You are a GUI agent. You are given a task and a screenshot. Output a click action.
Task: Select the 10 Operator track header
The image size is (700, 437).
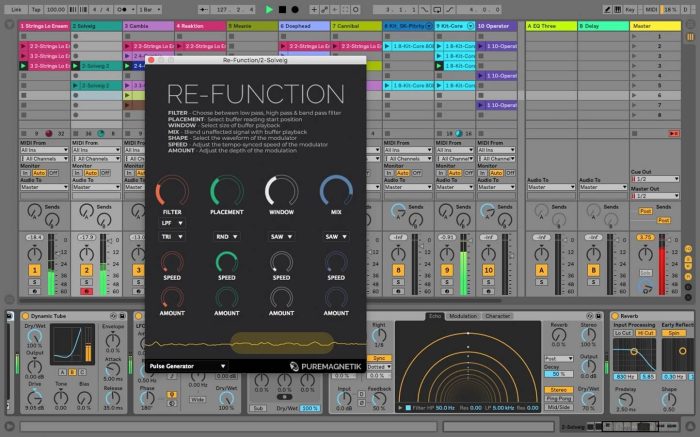tap(496, 26)
